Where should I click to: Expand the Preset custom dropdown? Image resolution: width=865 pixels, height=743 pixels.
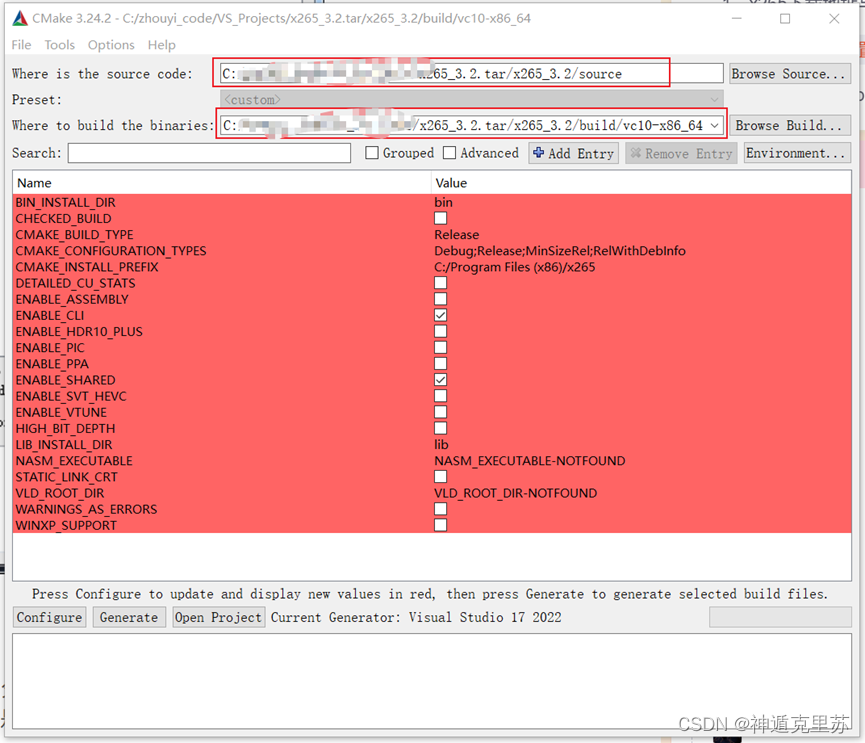pyautogui.click(x=472, y=100)
